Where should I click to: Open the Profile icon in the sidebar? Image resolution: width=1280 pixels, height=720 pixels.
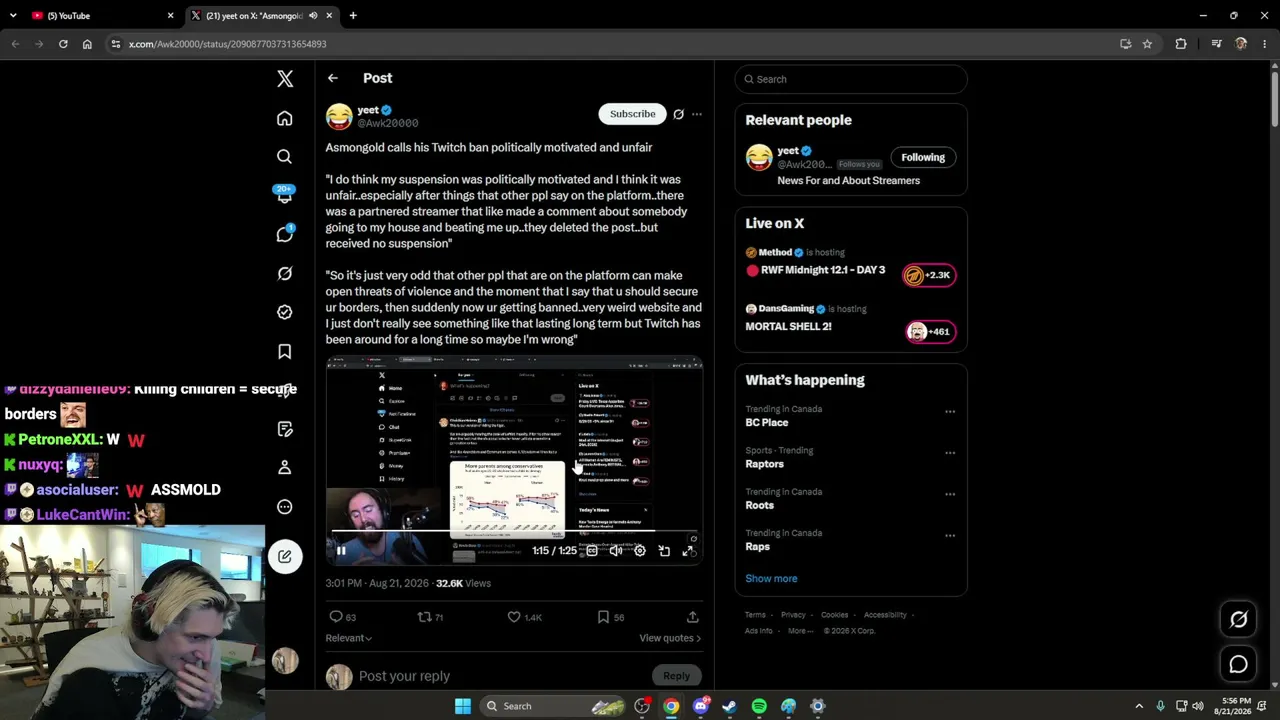coord(285,467)
